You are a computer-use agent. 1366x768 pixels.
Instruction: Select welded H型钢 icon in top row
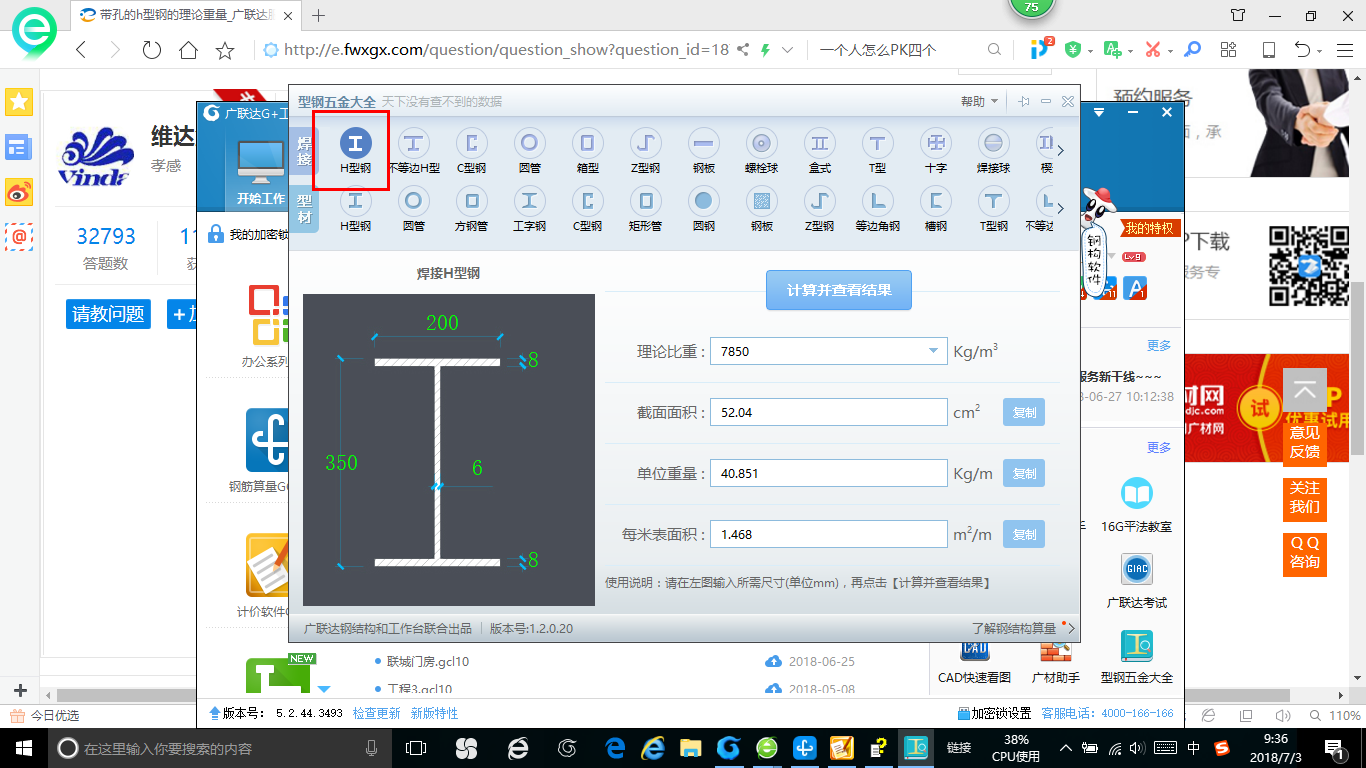pyautogui.click(x=355, y=151)
